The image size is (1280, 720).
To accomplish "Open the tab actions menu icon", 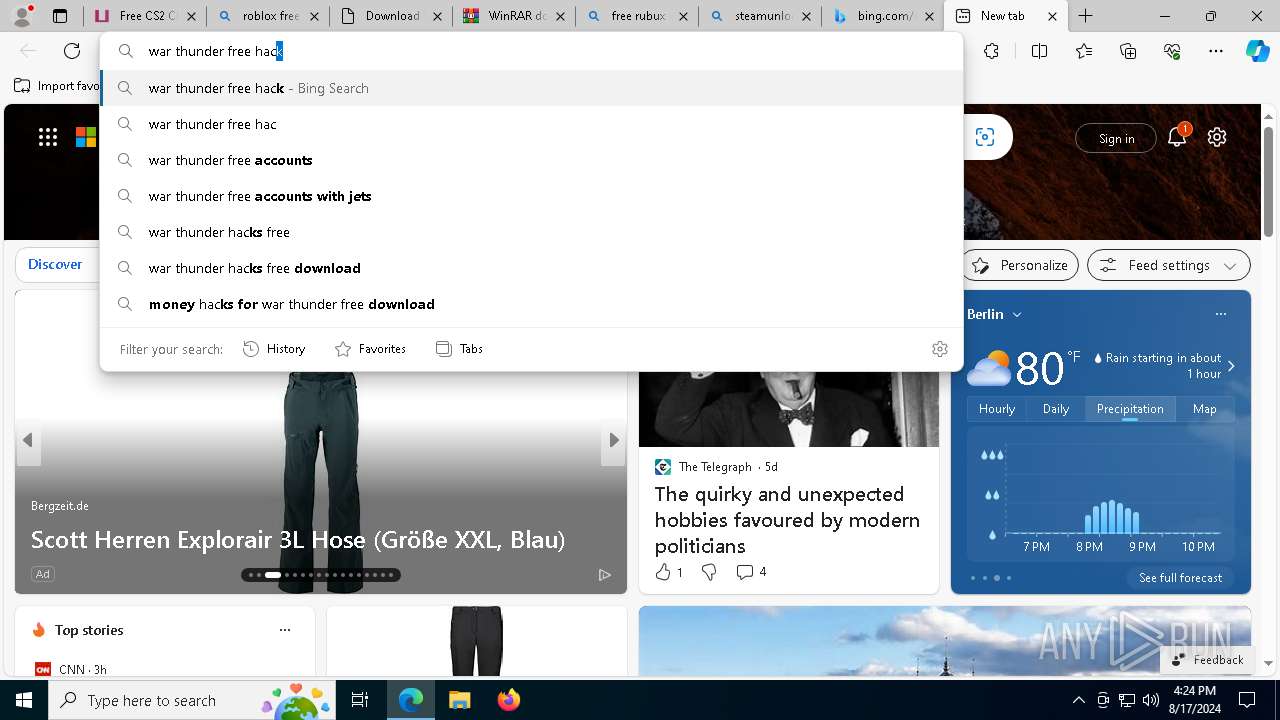I will [60, 16].
